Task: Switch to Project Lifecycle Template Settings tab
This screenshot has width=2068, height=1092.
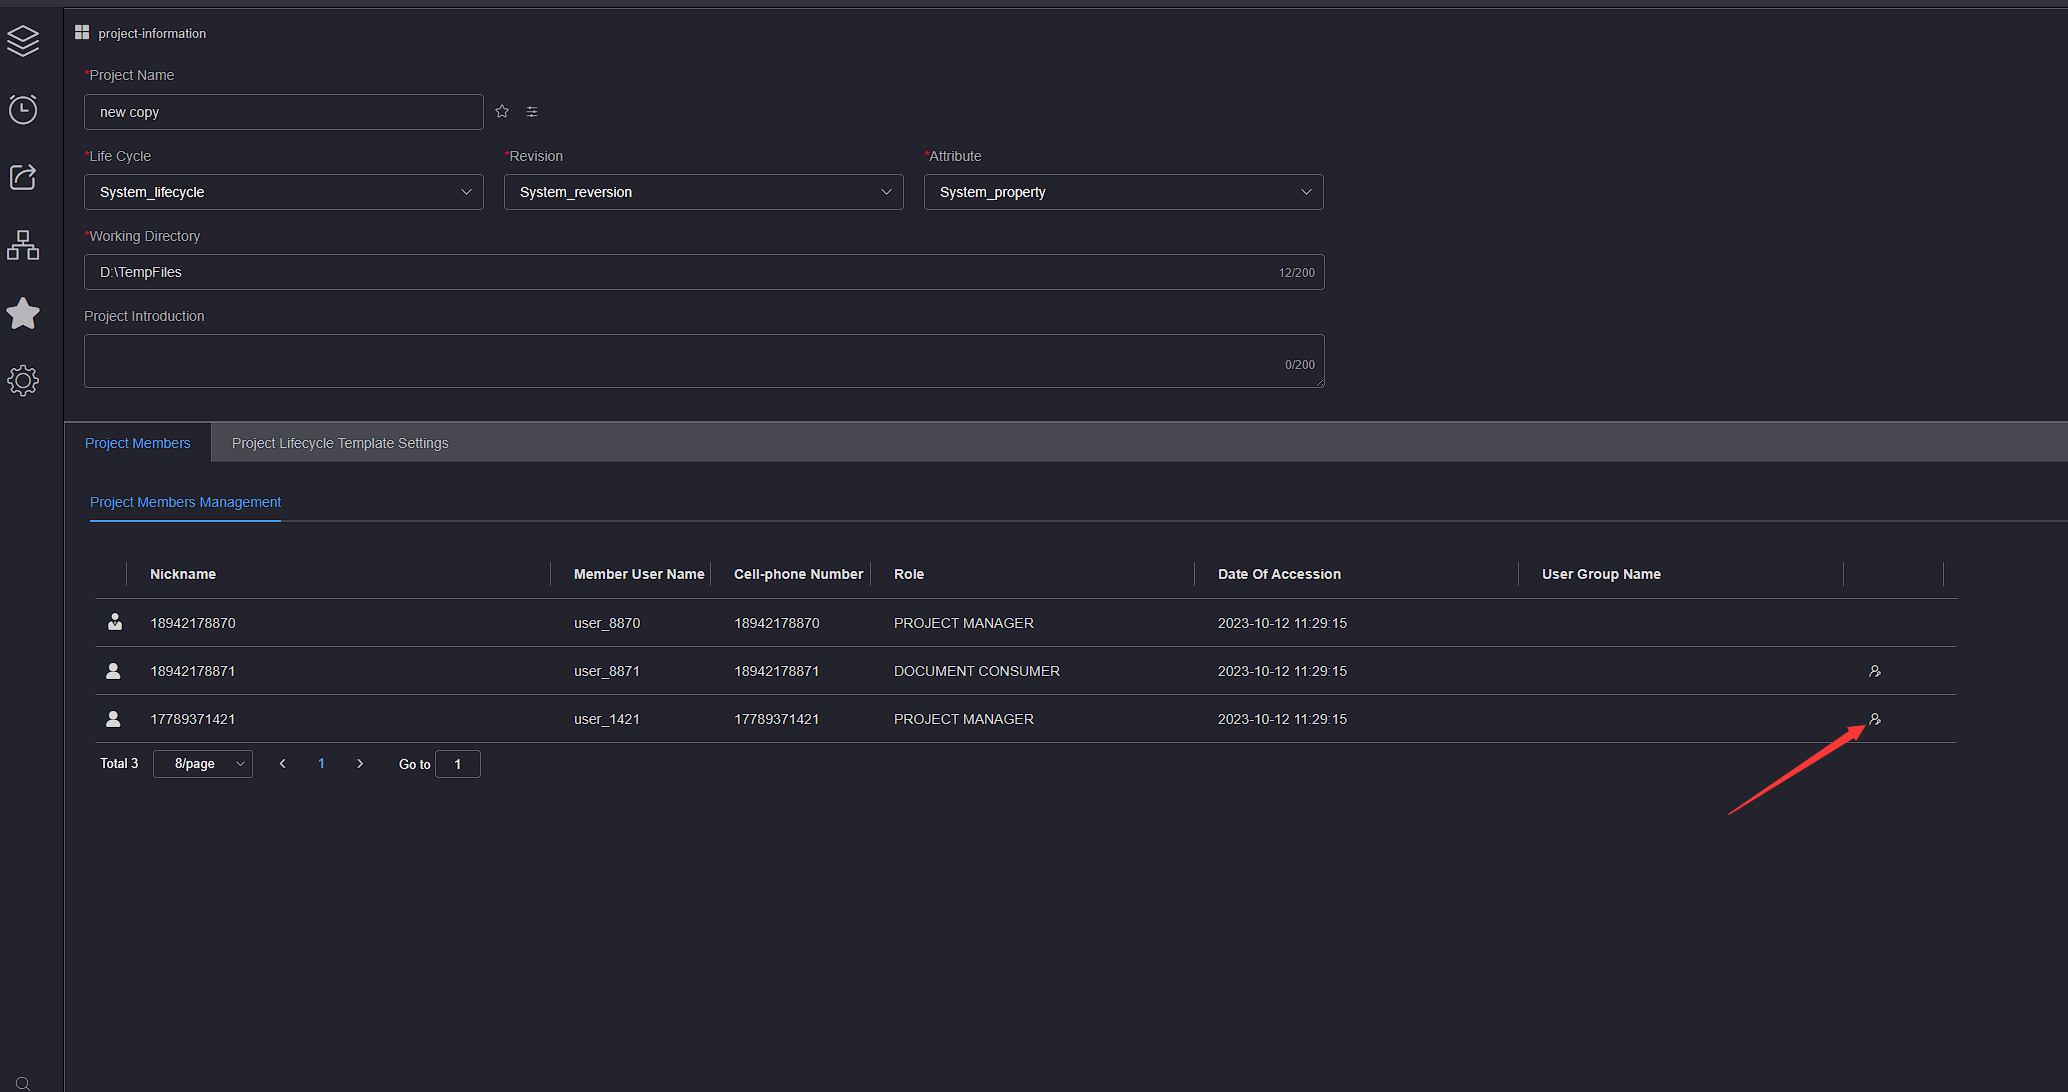Action: pyautogui.click(x=340, y=443)
